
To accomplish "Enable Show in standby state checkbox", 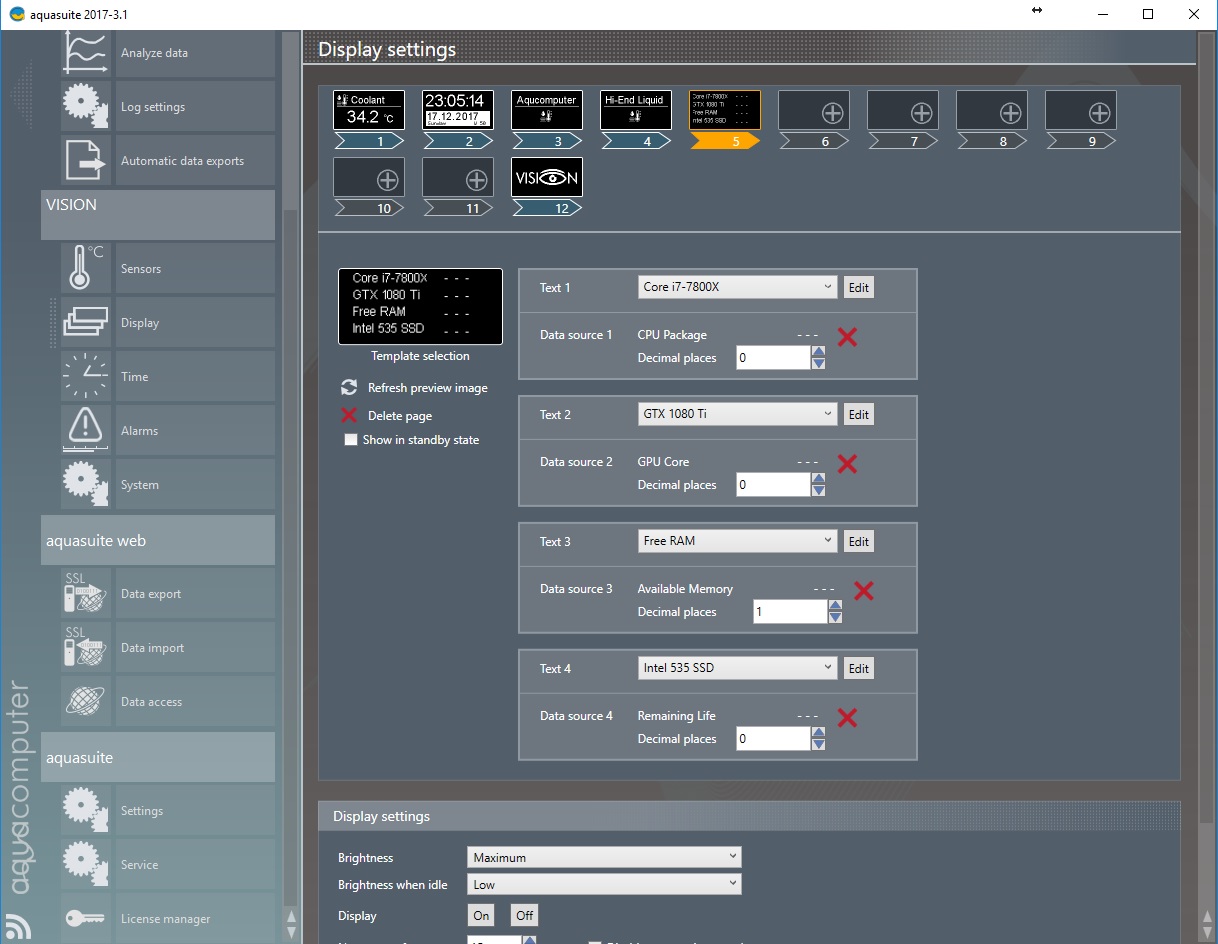I will click(351, 440).
